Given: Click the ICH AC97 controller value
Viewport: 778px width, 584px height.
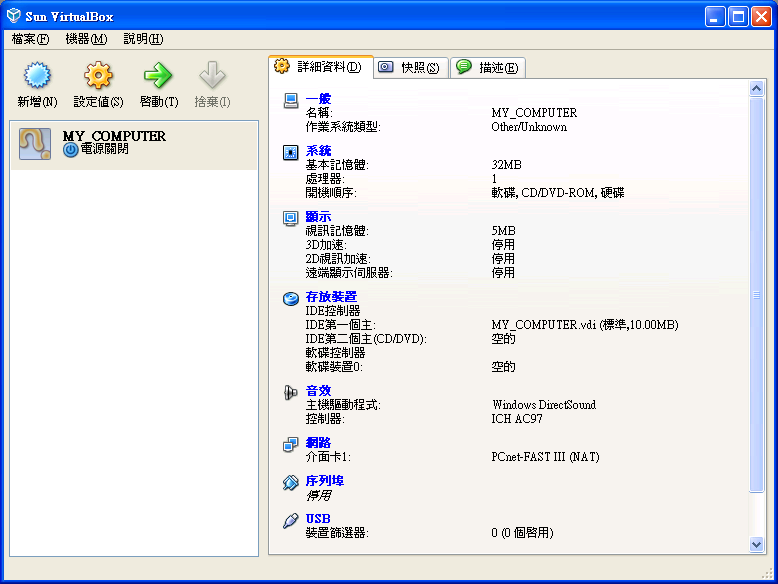Looking at the screenshot, I should coord(517,419).
